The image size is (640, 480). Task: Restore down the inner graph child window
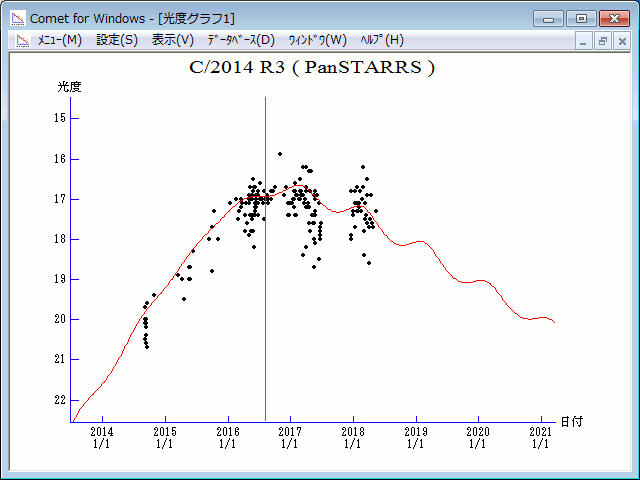coord(603,41)
